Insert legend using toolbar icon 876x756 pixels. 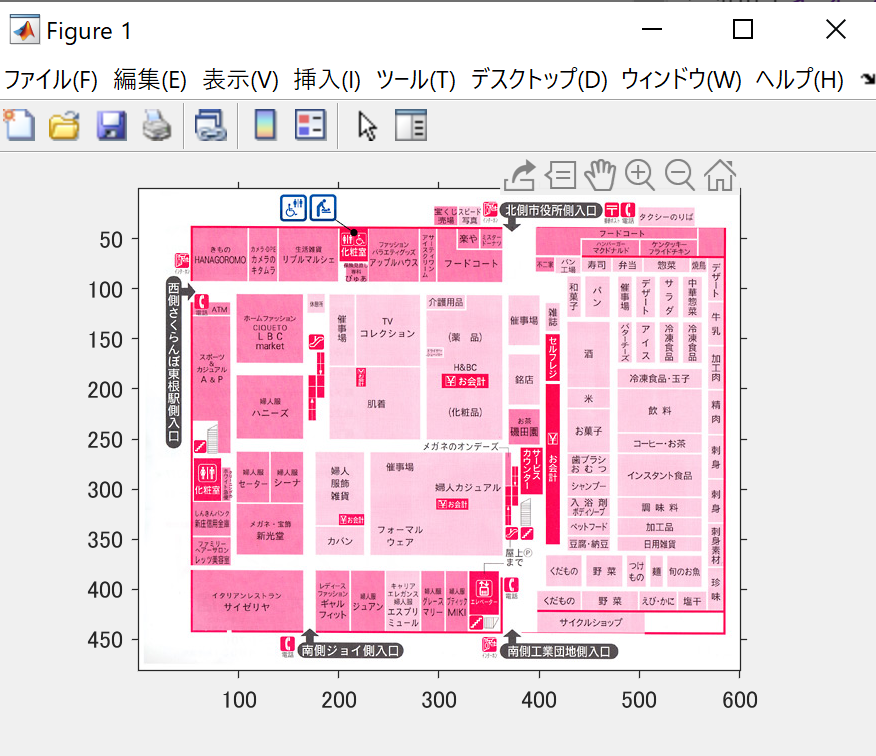[x=311, y=125]
